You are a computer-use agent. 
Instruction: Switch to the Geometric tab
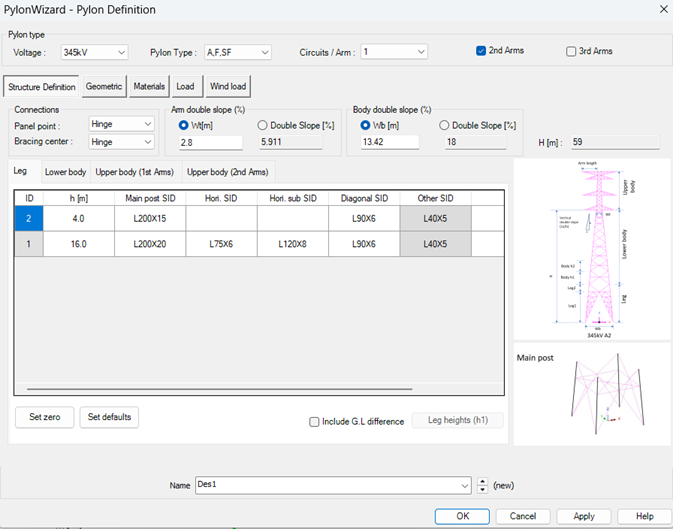click(x=104, y=87)
